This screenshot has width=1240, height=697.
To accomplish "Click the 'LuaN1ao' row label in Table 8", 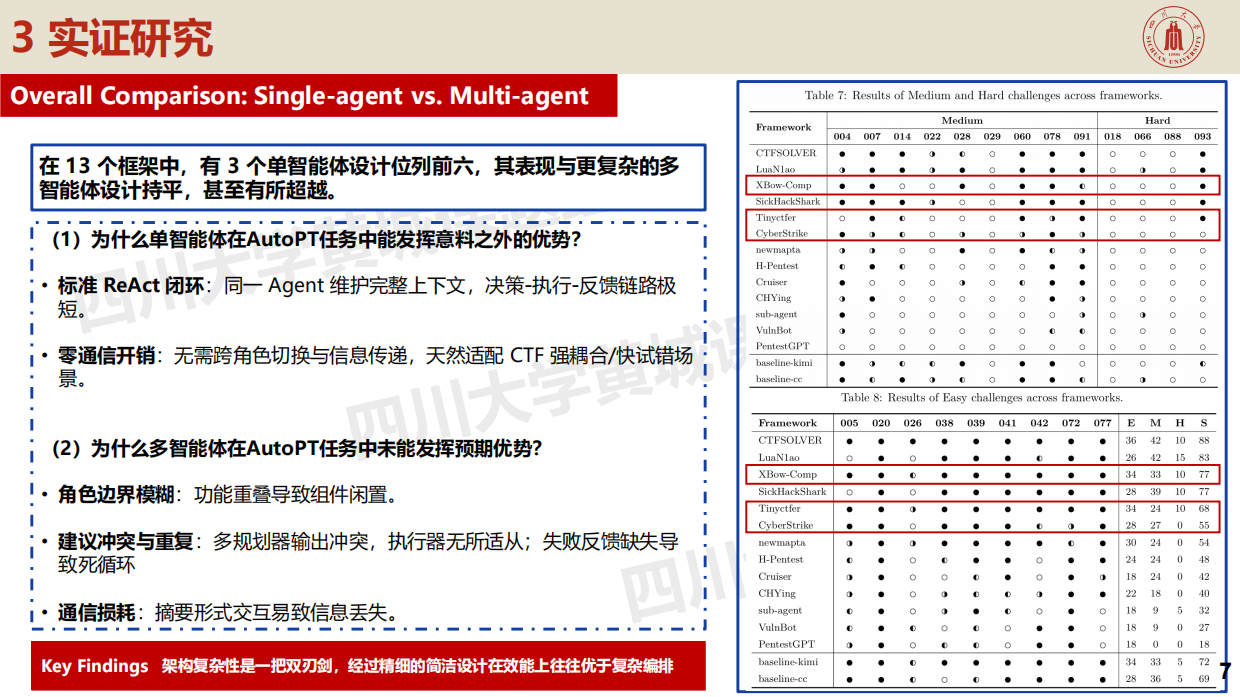I will tap(780, 457).
